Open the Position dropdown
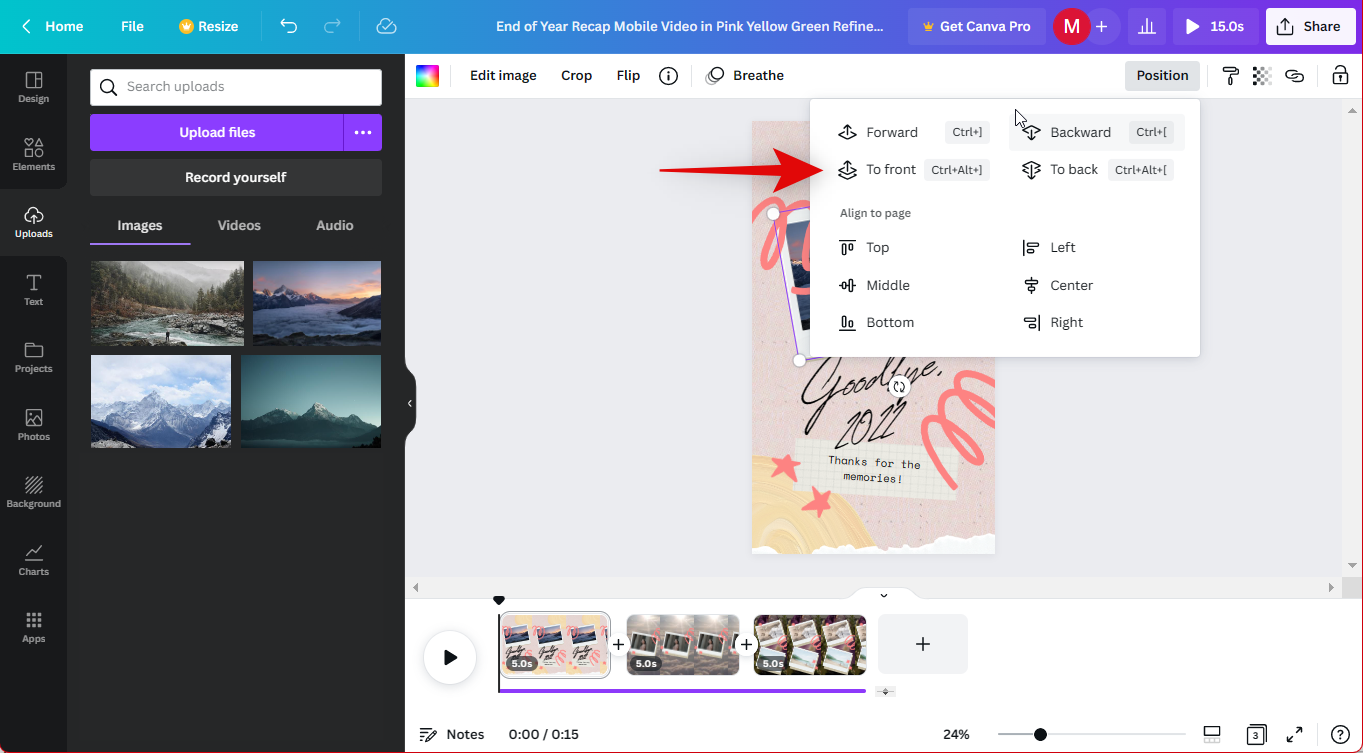This screenshot has height=753, width=1363. click(1162, 76)
